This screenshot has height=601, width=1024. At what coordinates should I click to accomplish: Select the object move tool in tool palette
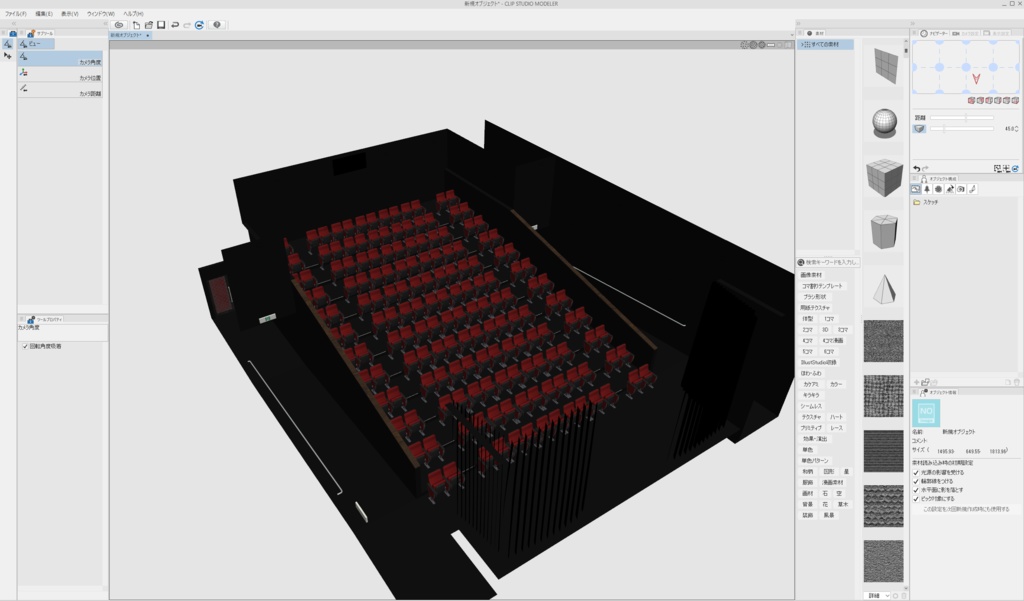[7, 56]
